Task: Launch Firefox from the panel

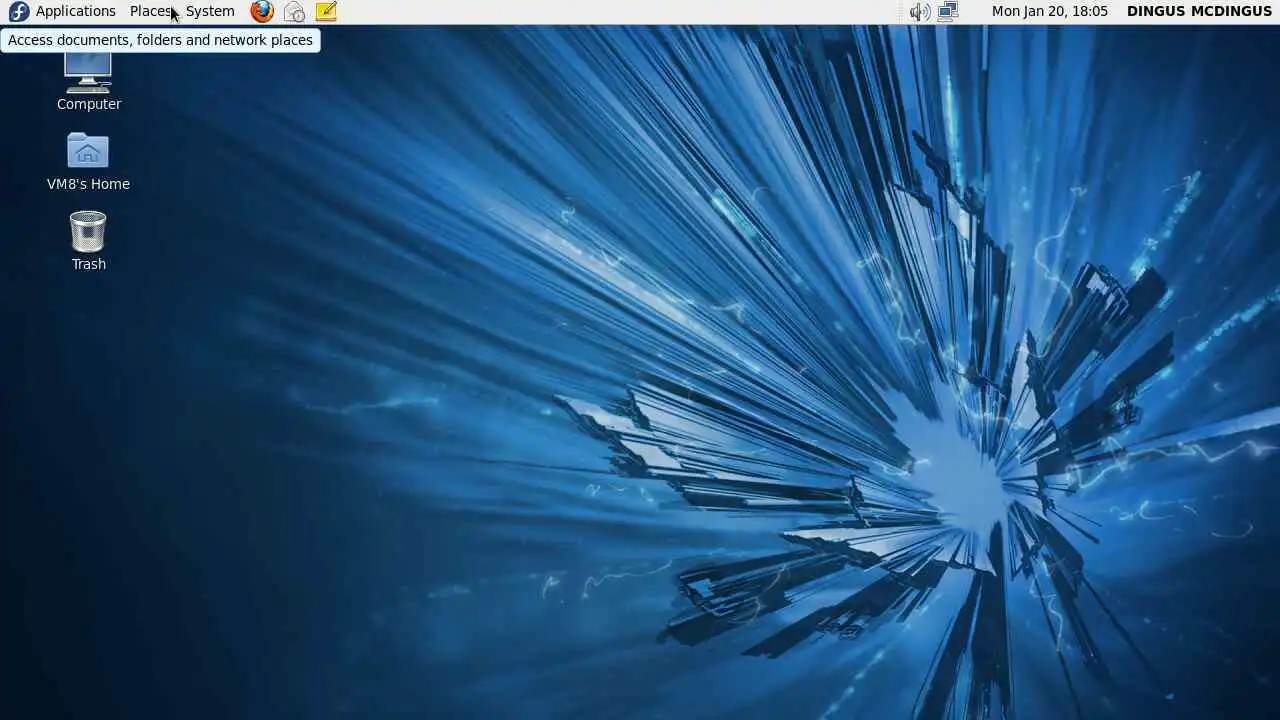Action: pyautogui.click(x=262, y=11)
